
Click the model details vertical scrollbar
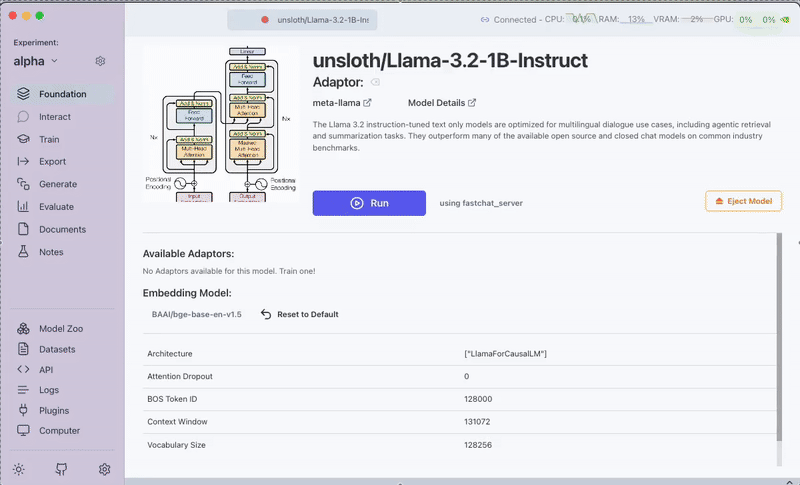click(x=780, y=330)
